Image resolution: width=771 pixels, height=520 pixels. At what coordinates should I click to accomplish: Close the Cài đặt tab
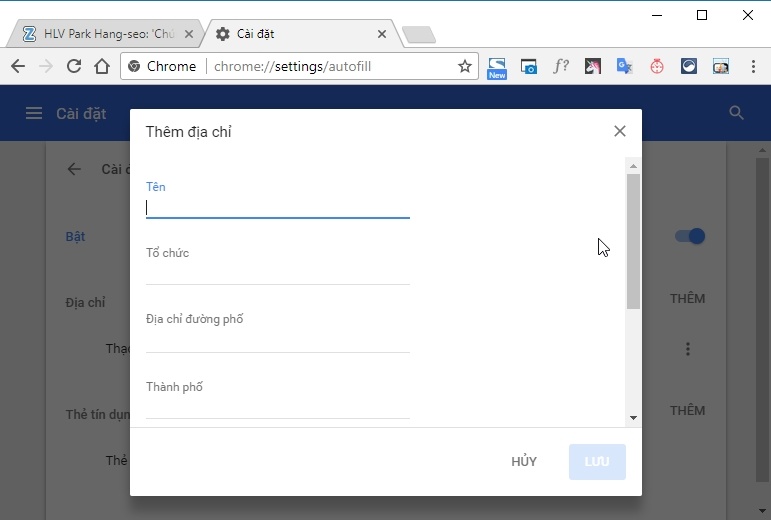tap(382, 34)
